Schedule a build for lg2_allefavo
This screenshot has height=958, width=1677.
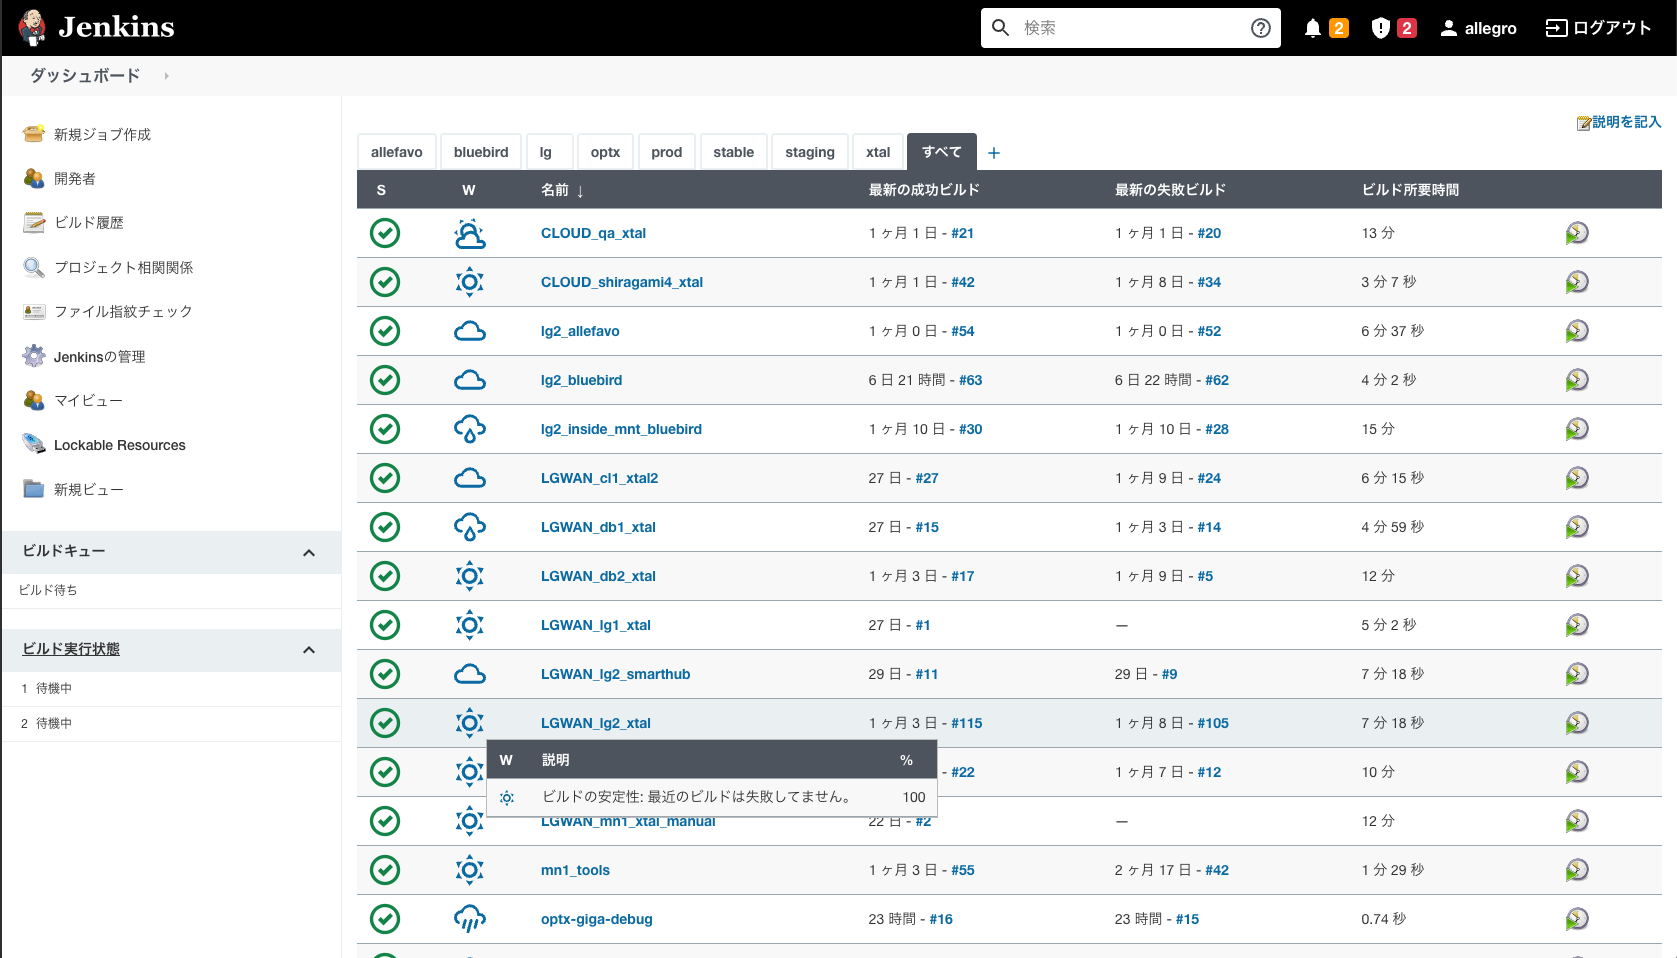pyautogui.click(x=1577, y=331)
